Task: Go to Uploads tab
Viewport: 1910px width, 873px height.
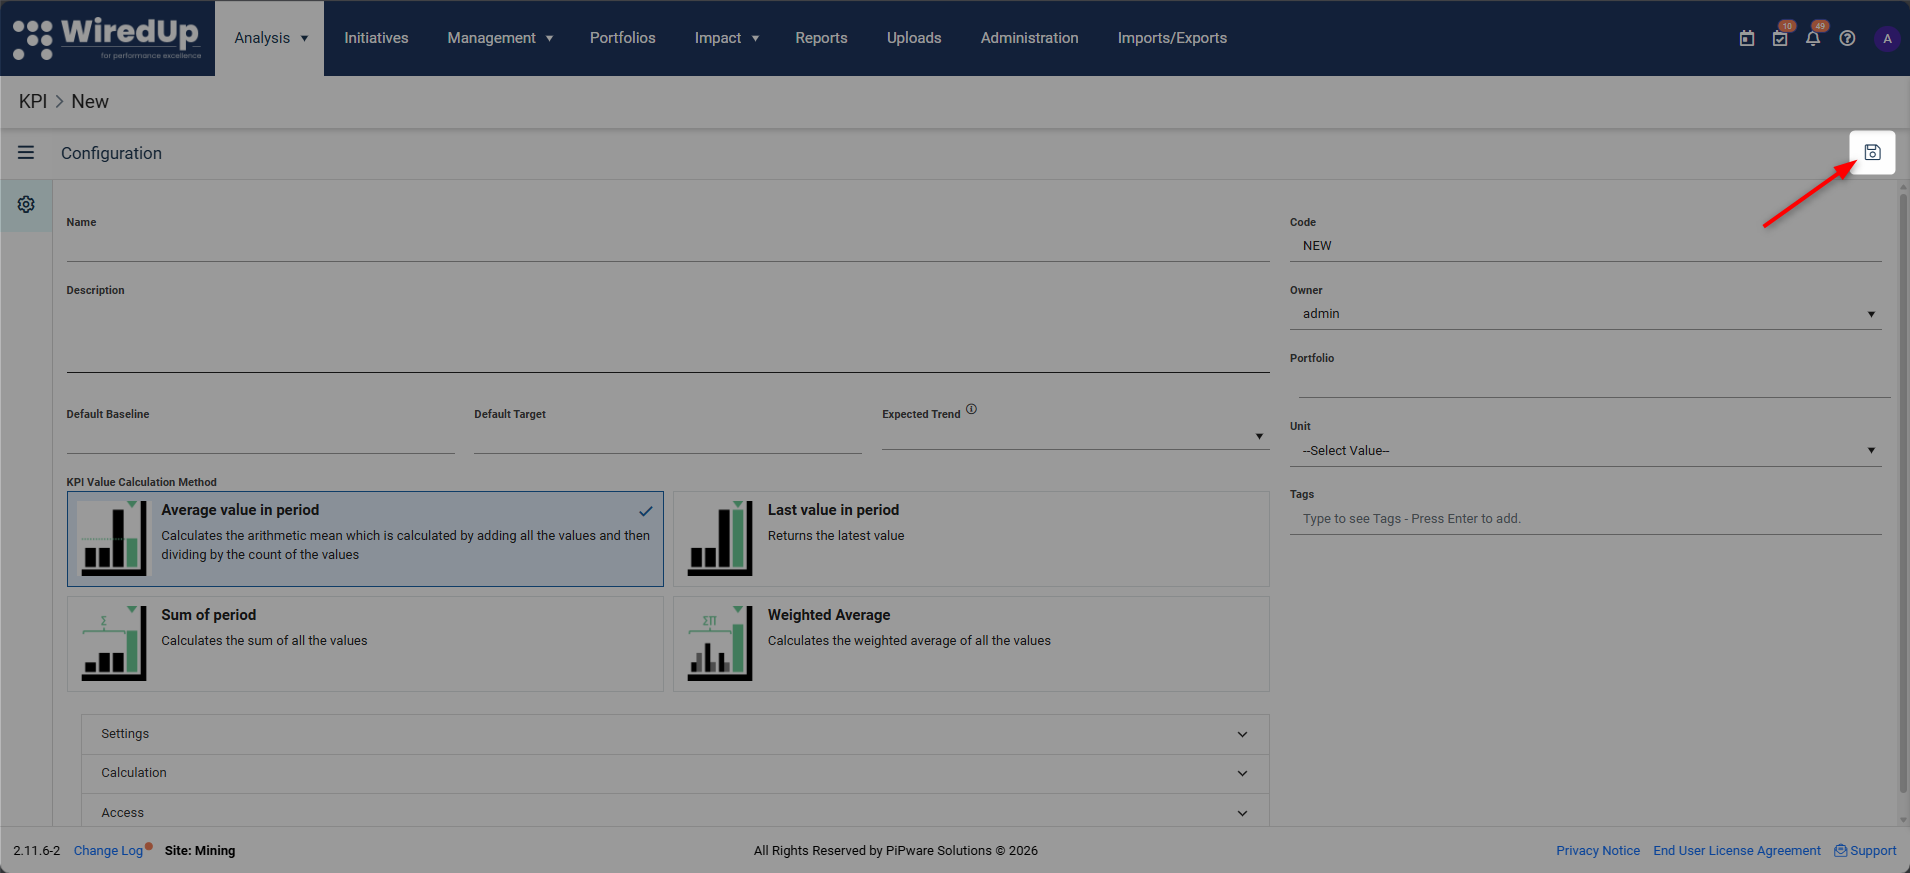Action: [x=914, y=38]
